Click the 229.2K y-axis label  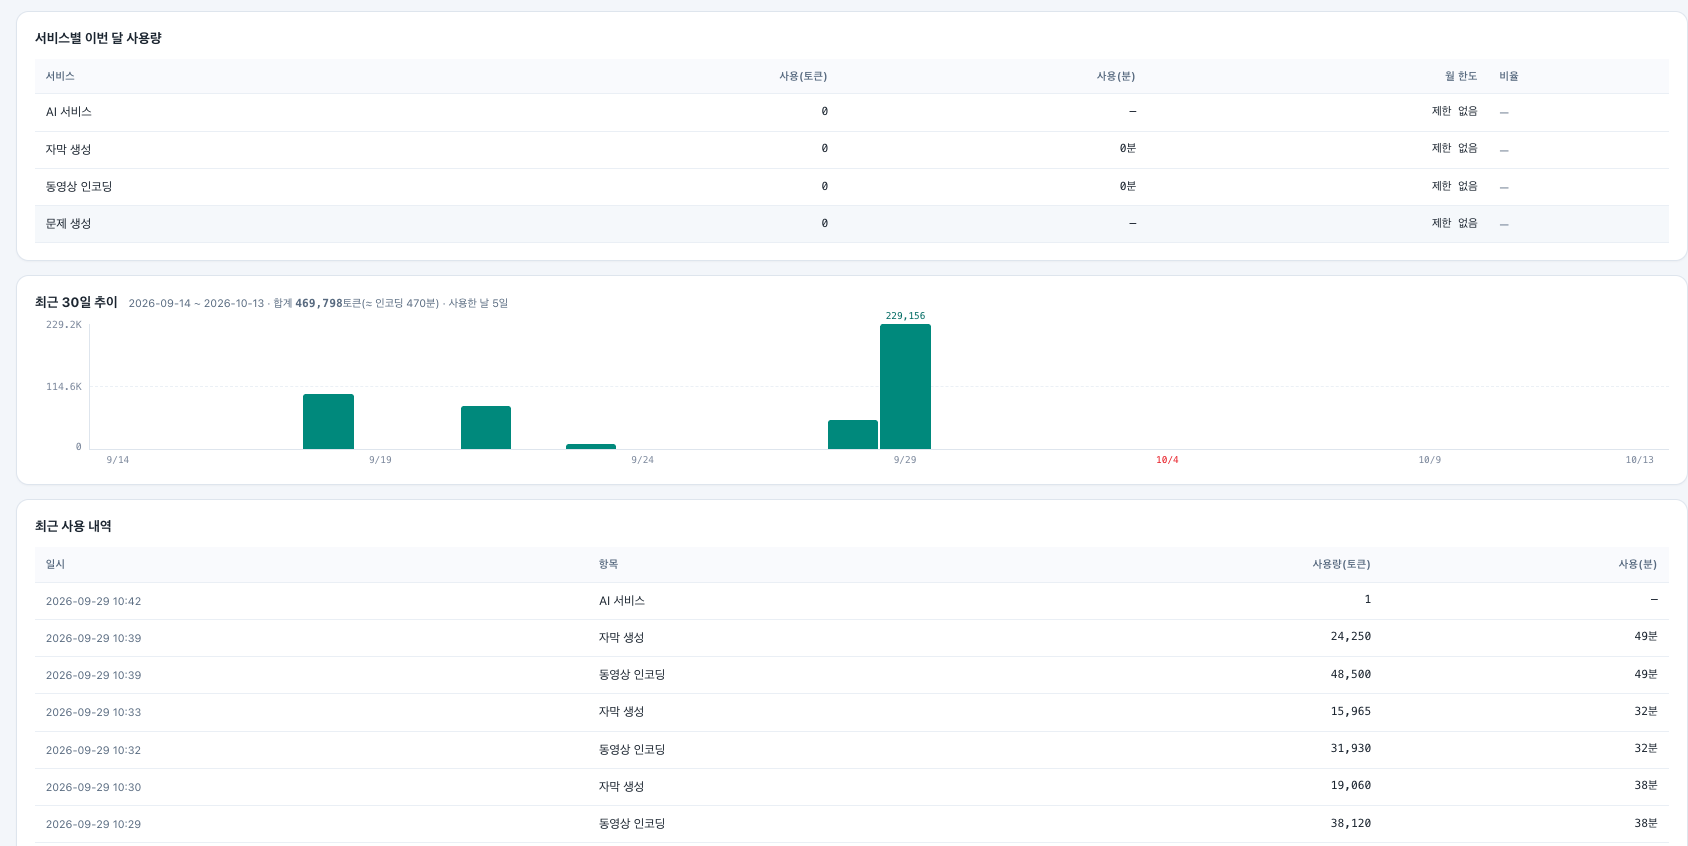point(64,325)
